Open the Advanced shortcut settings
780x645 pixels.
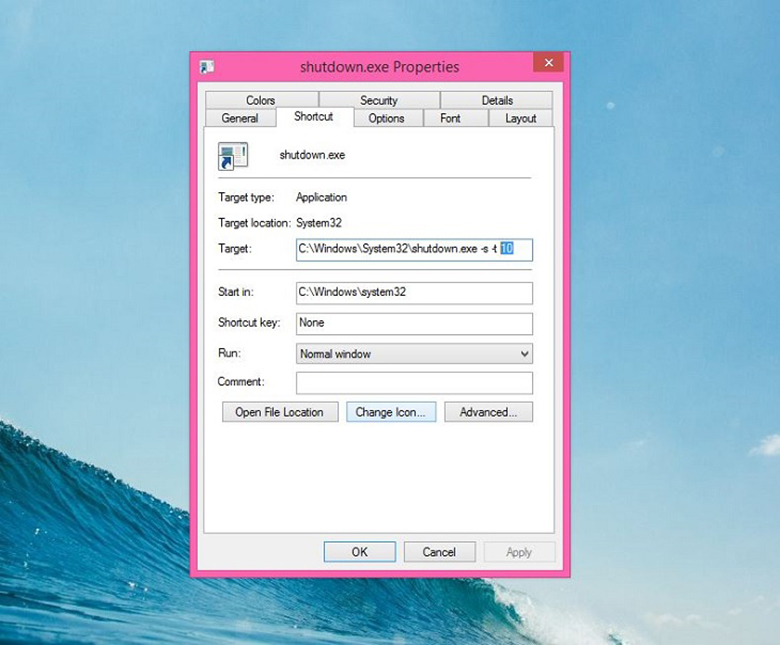point(489,412)
